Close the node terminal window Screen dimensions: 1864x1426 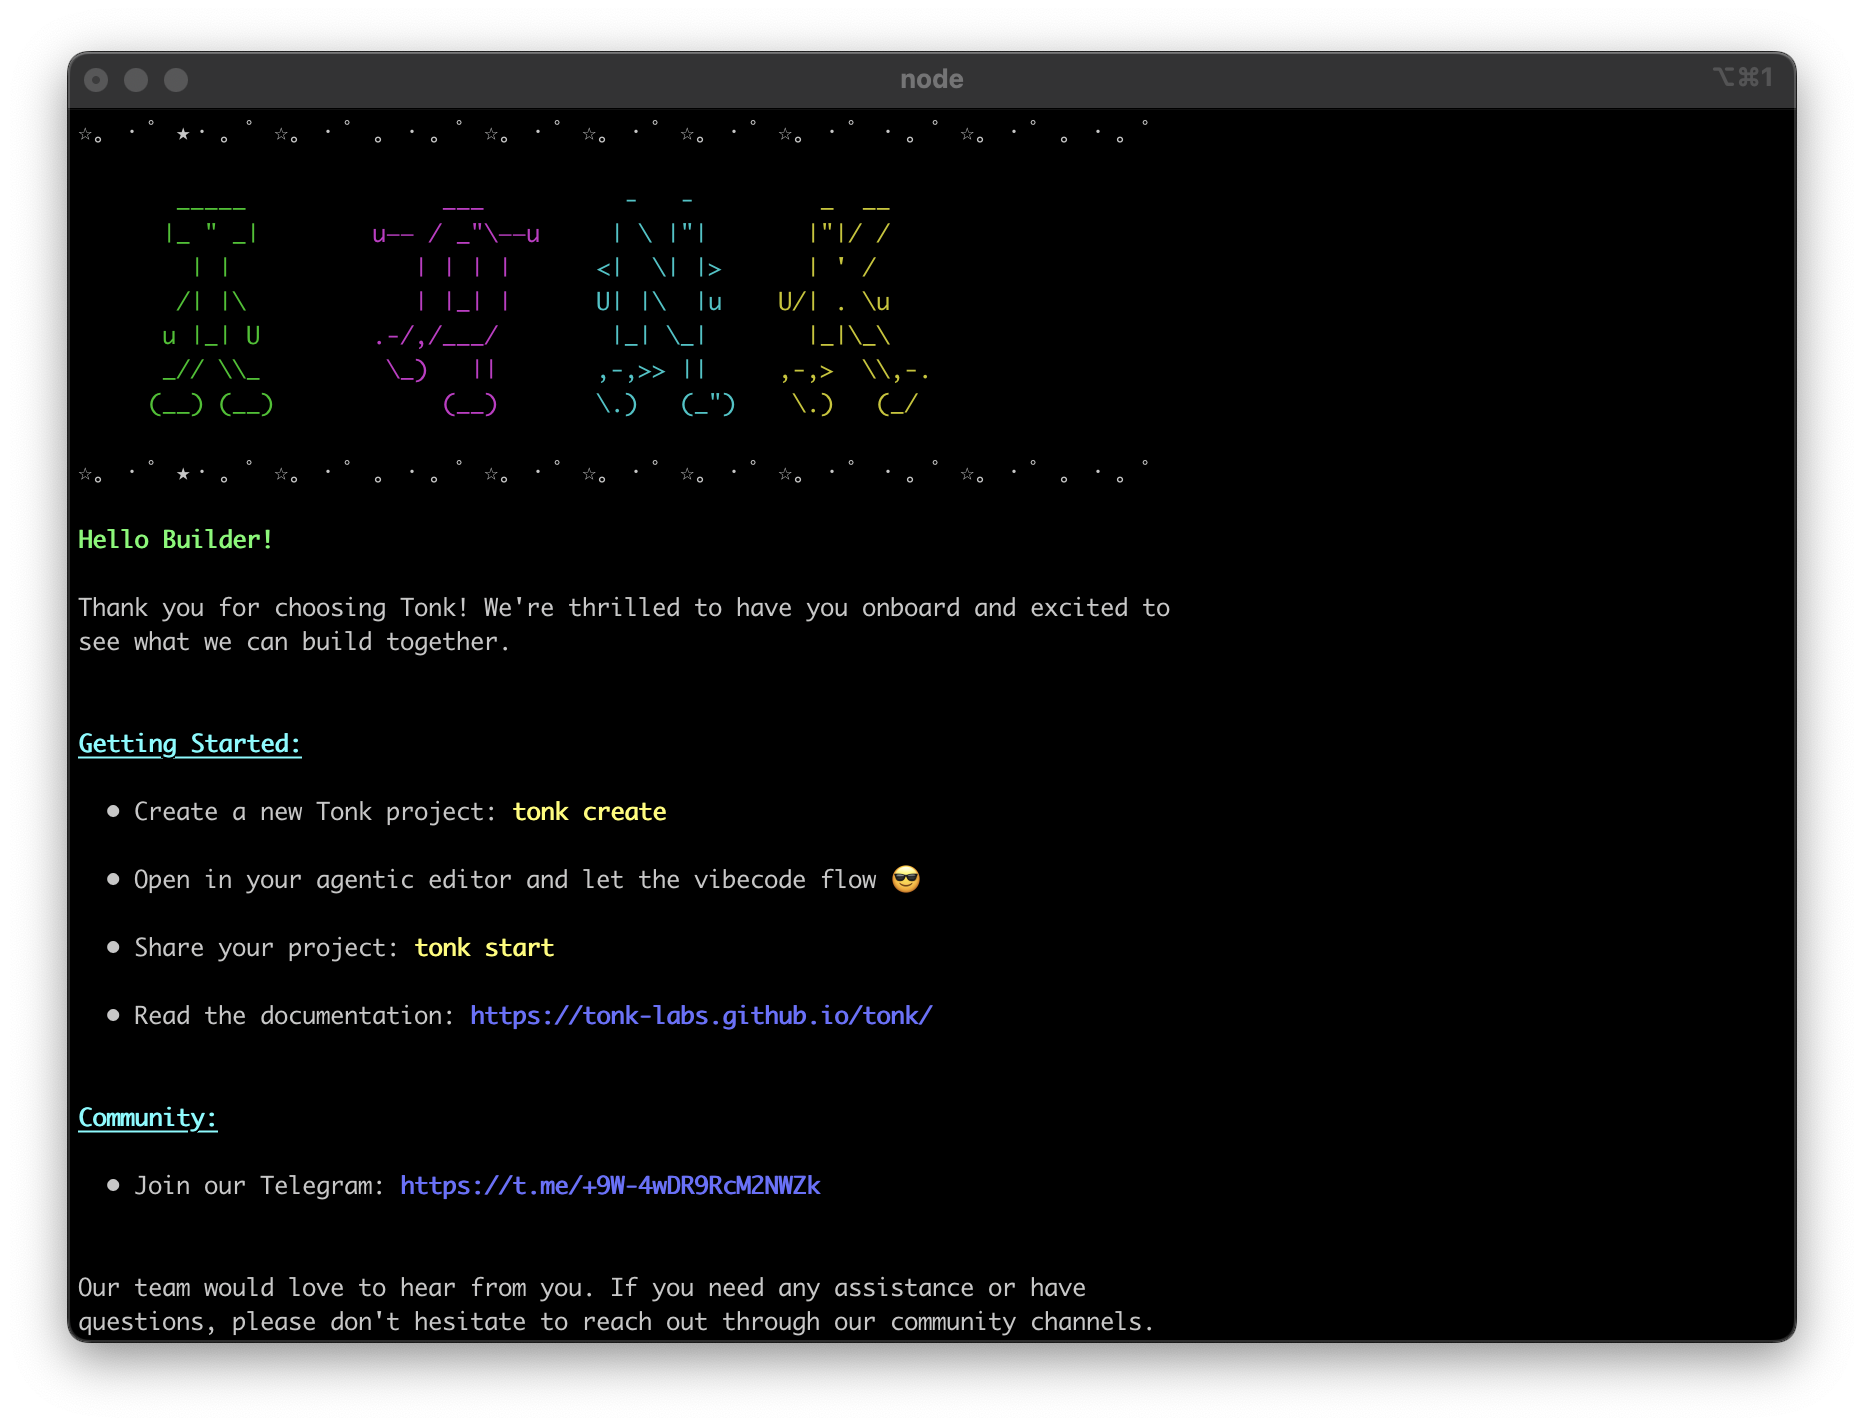[x=96, y=80]
